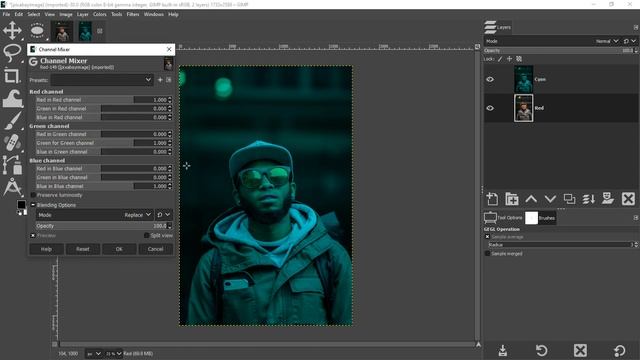Select the Warp Transform tool

click(x=12, y=98)
